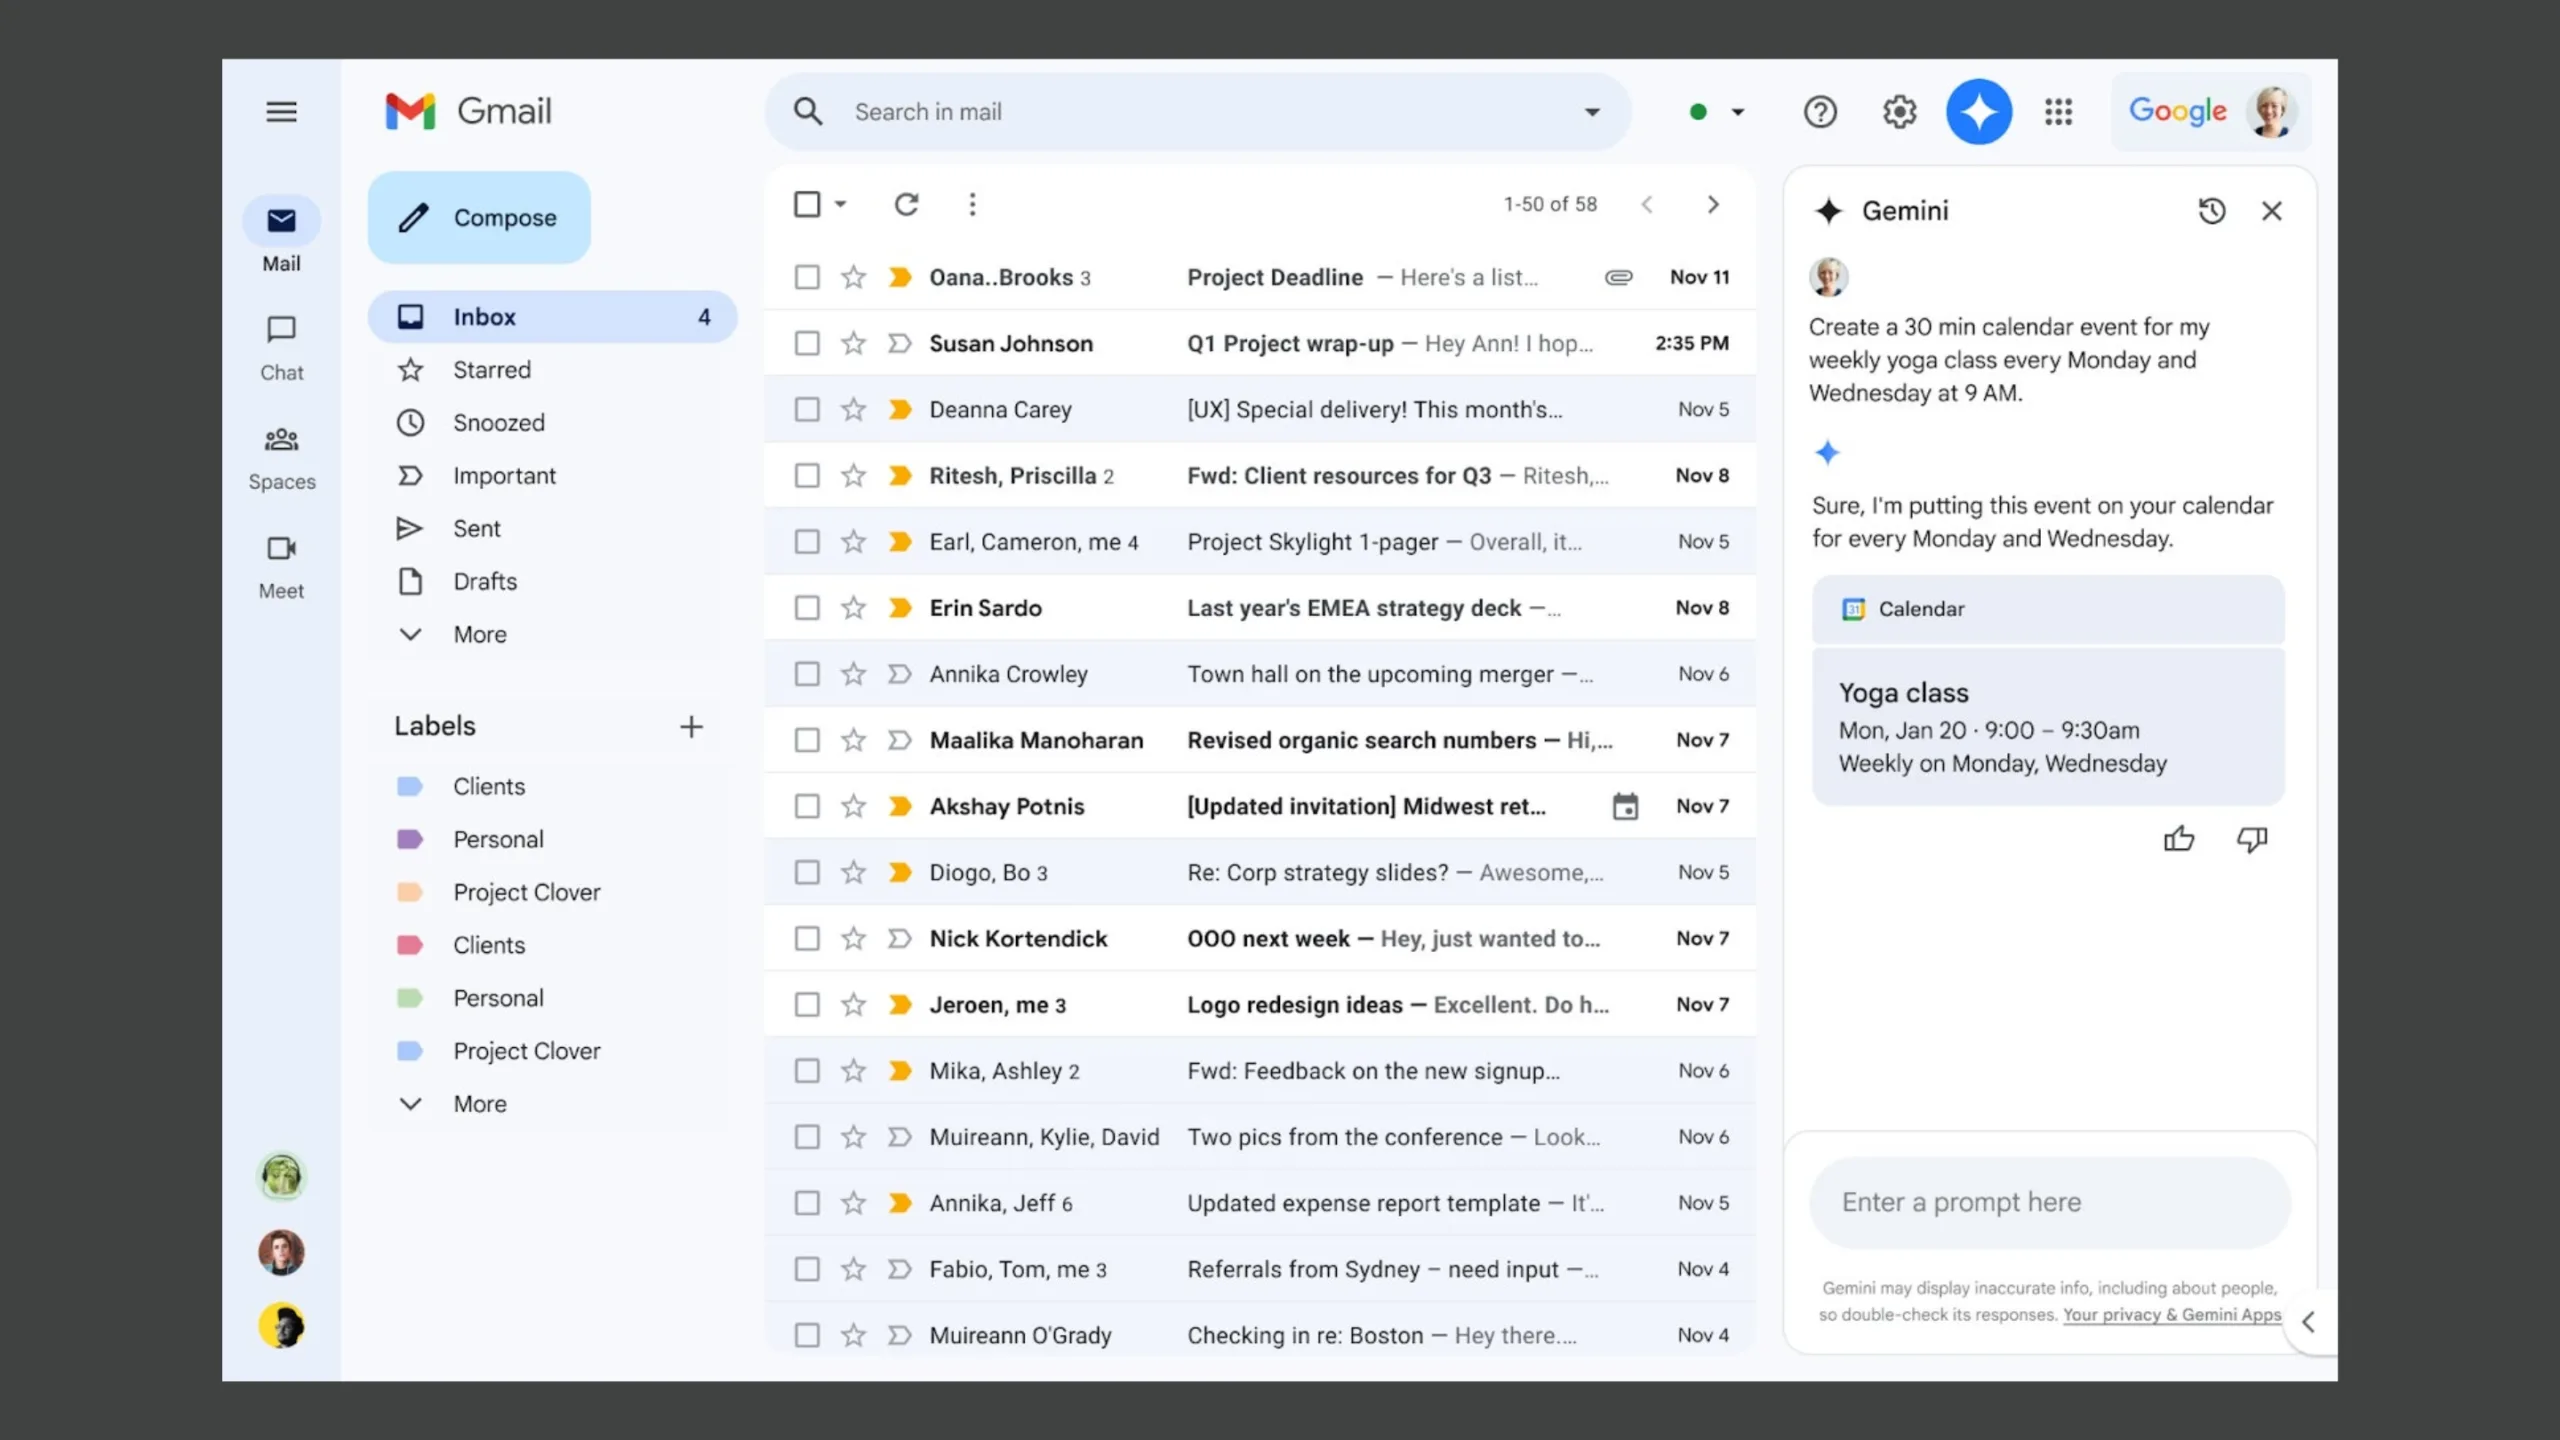2560x1440 pixels.
Task: Click the Calendar chip in Gemini panel
Action: click(x=2048, y=609)
